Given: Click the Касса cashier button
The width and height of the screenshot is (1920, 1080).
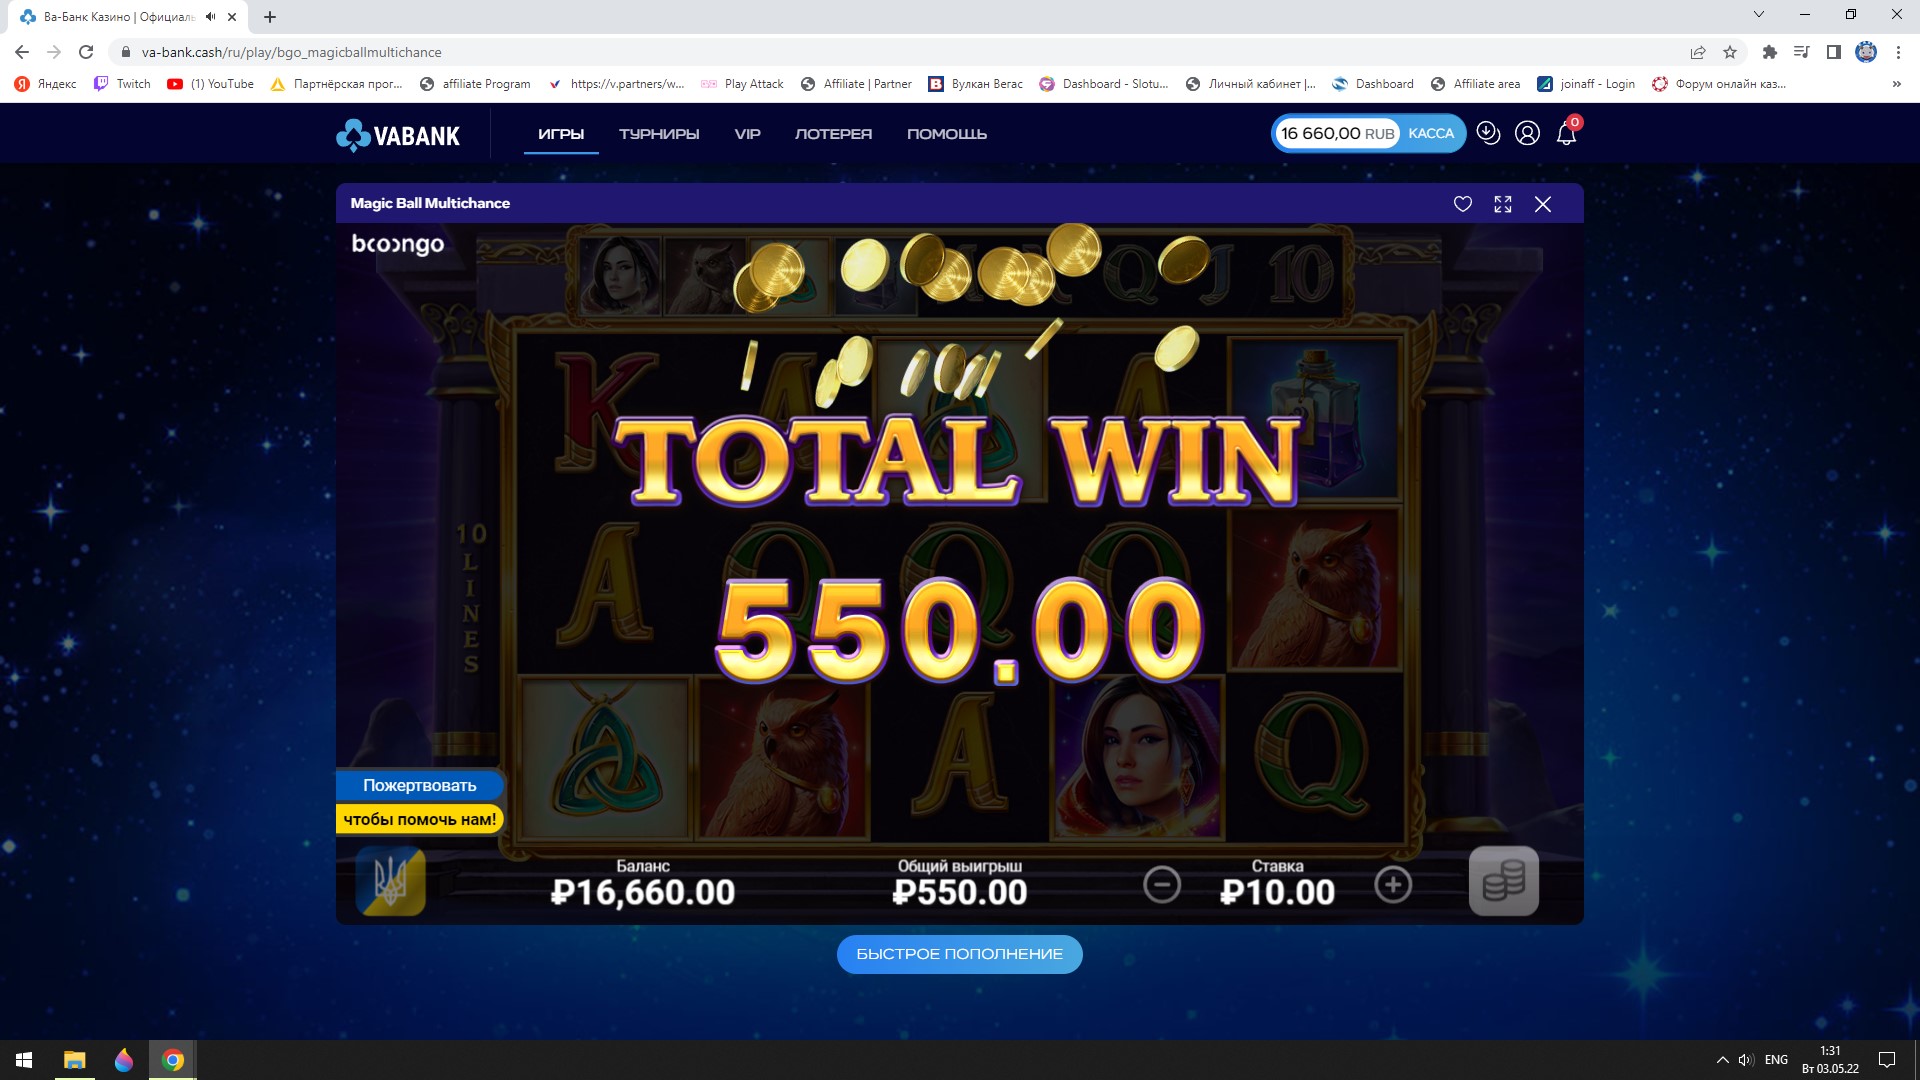Looking at the screenshot, I should (x=1431, y=133).
